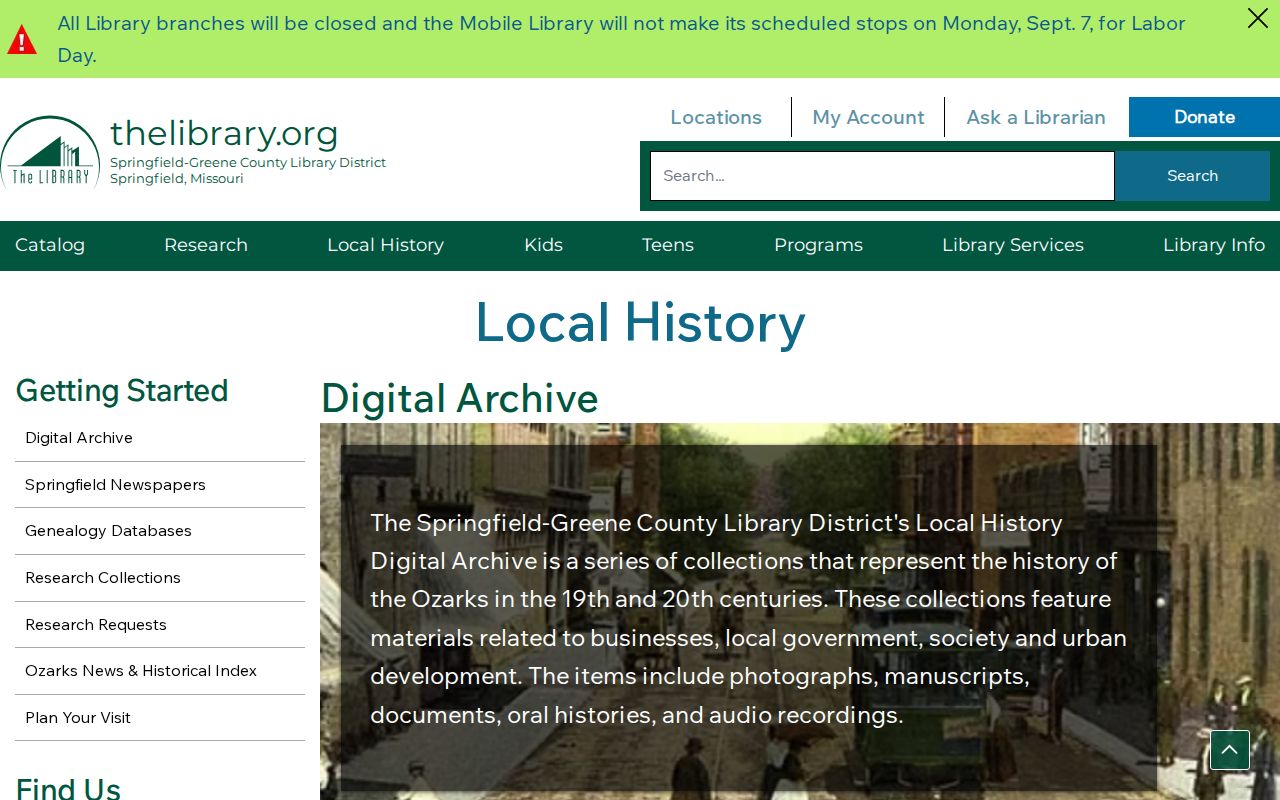The height and width of the screenshot is (800, 1280).
Task: Click the Find Us sidebar heading
Action: tap(68, 788)
